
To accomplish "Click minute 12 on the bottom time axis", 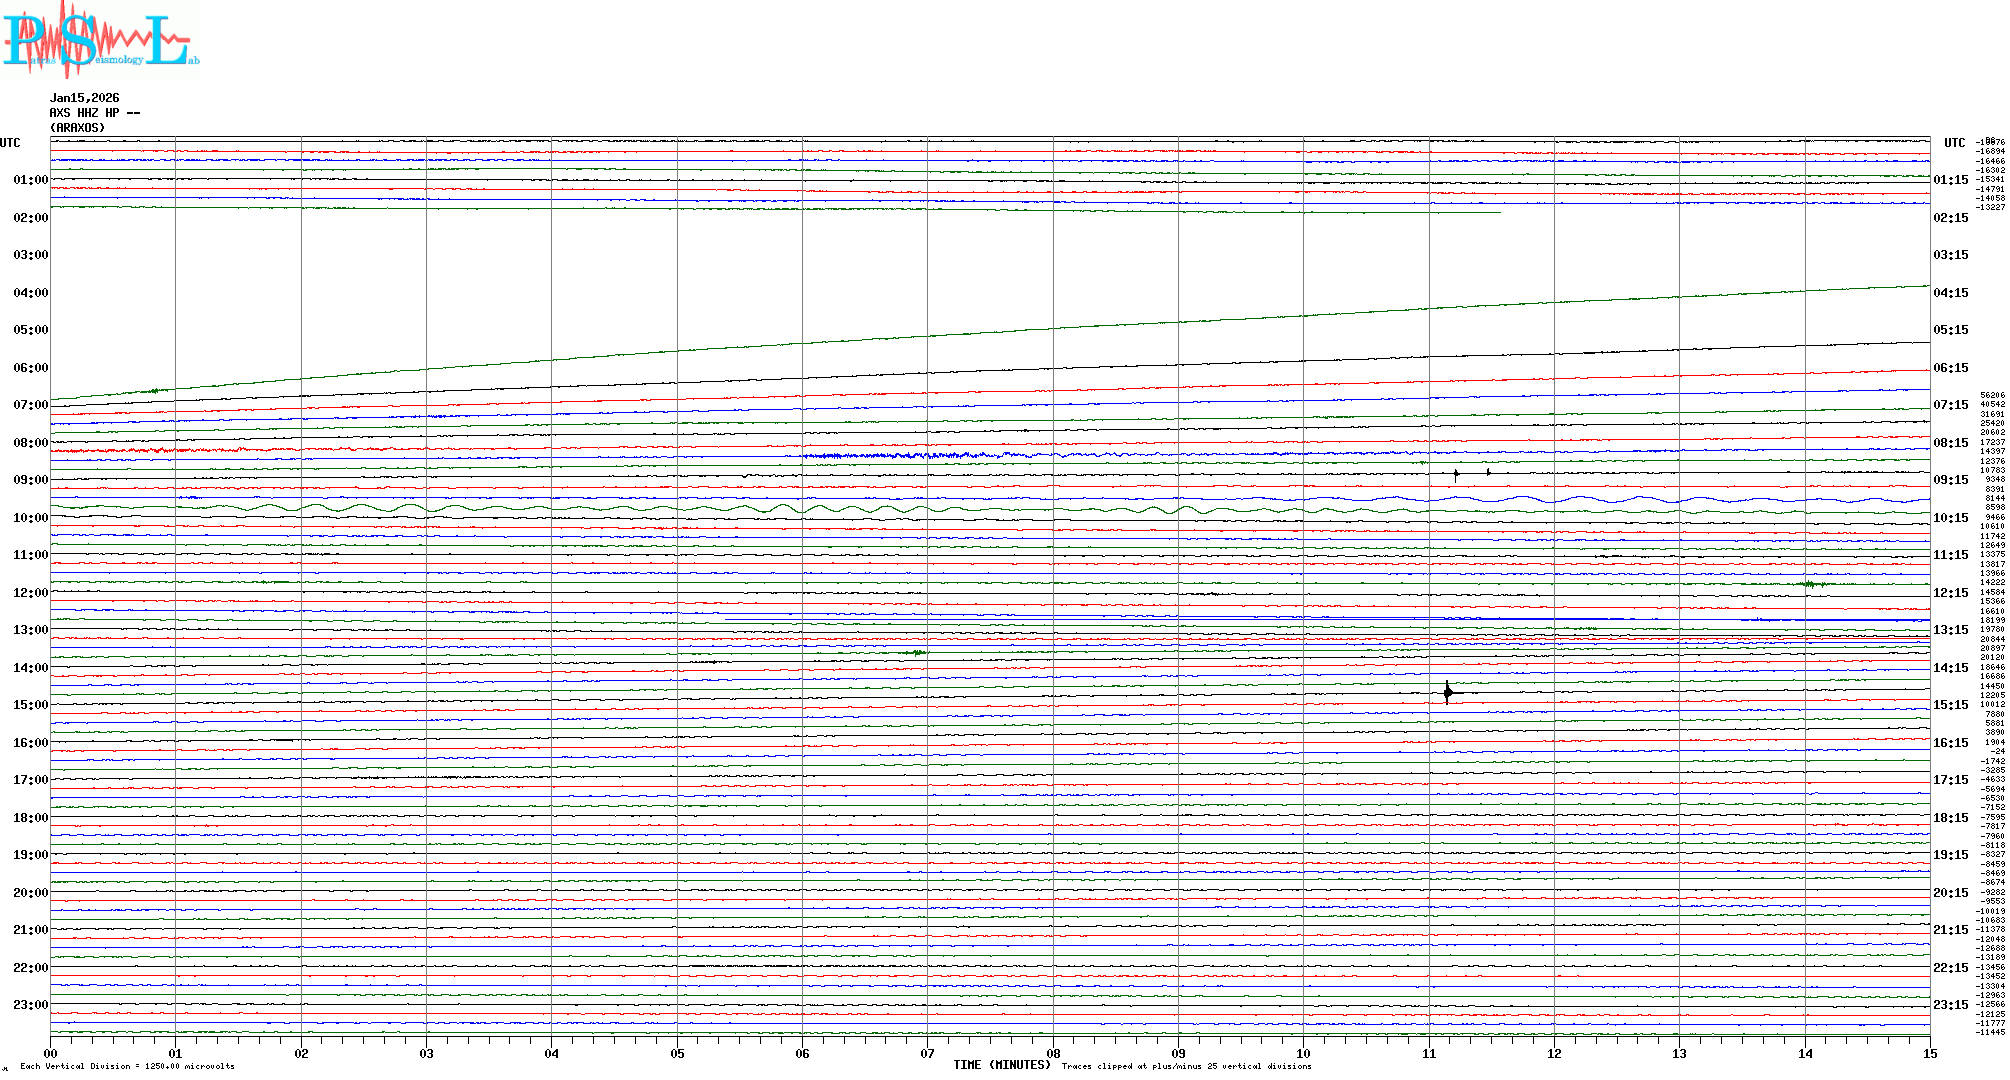I will (1554, 1054).
